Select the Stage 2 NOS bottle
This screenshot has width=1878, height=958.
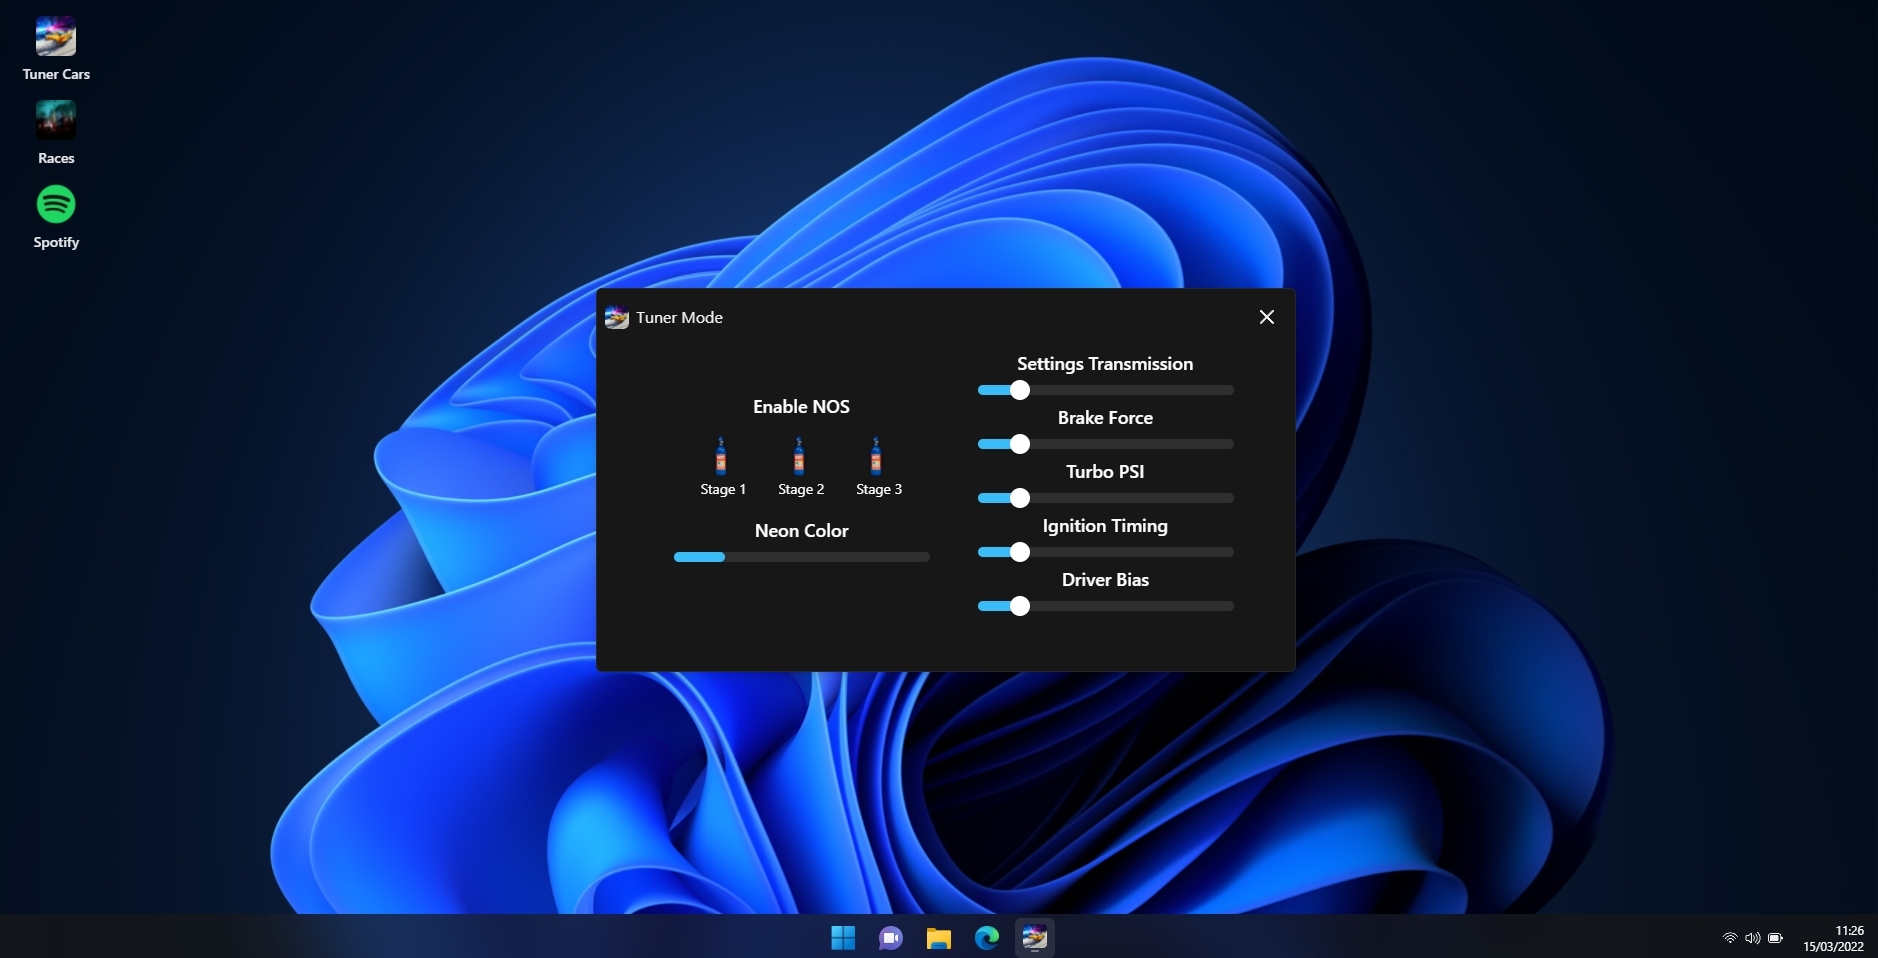(x=799, y=456)
